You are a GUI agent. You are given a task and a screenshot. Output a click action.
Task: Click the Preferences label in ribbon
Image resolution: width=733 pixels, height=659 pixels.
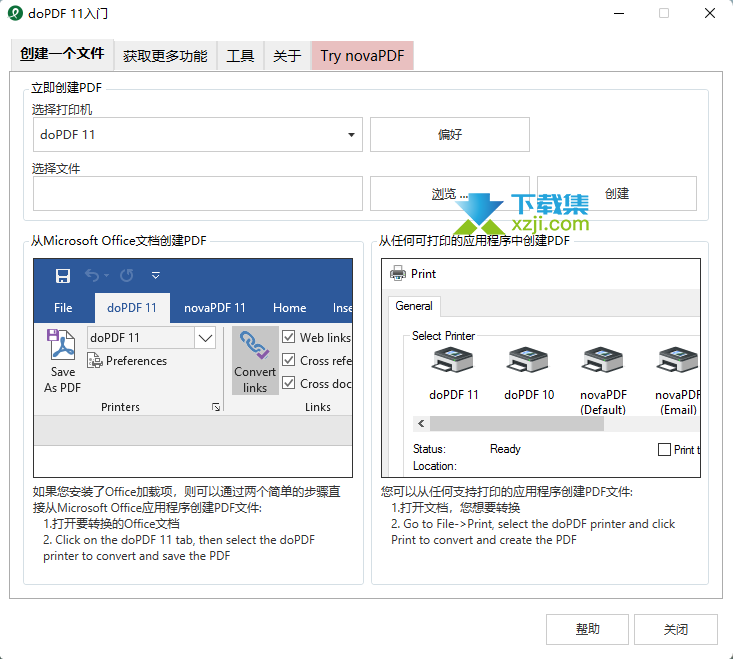point(136,361)
